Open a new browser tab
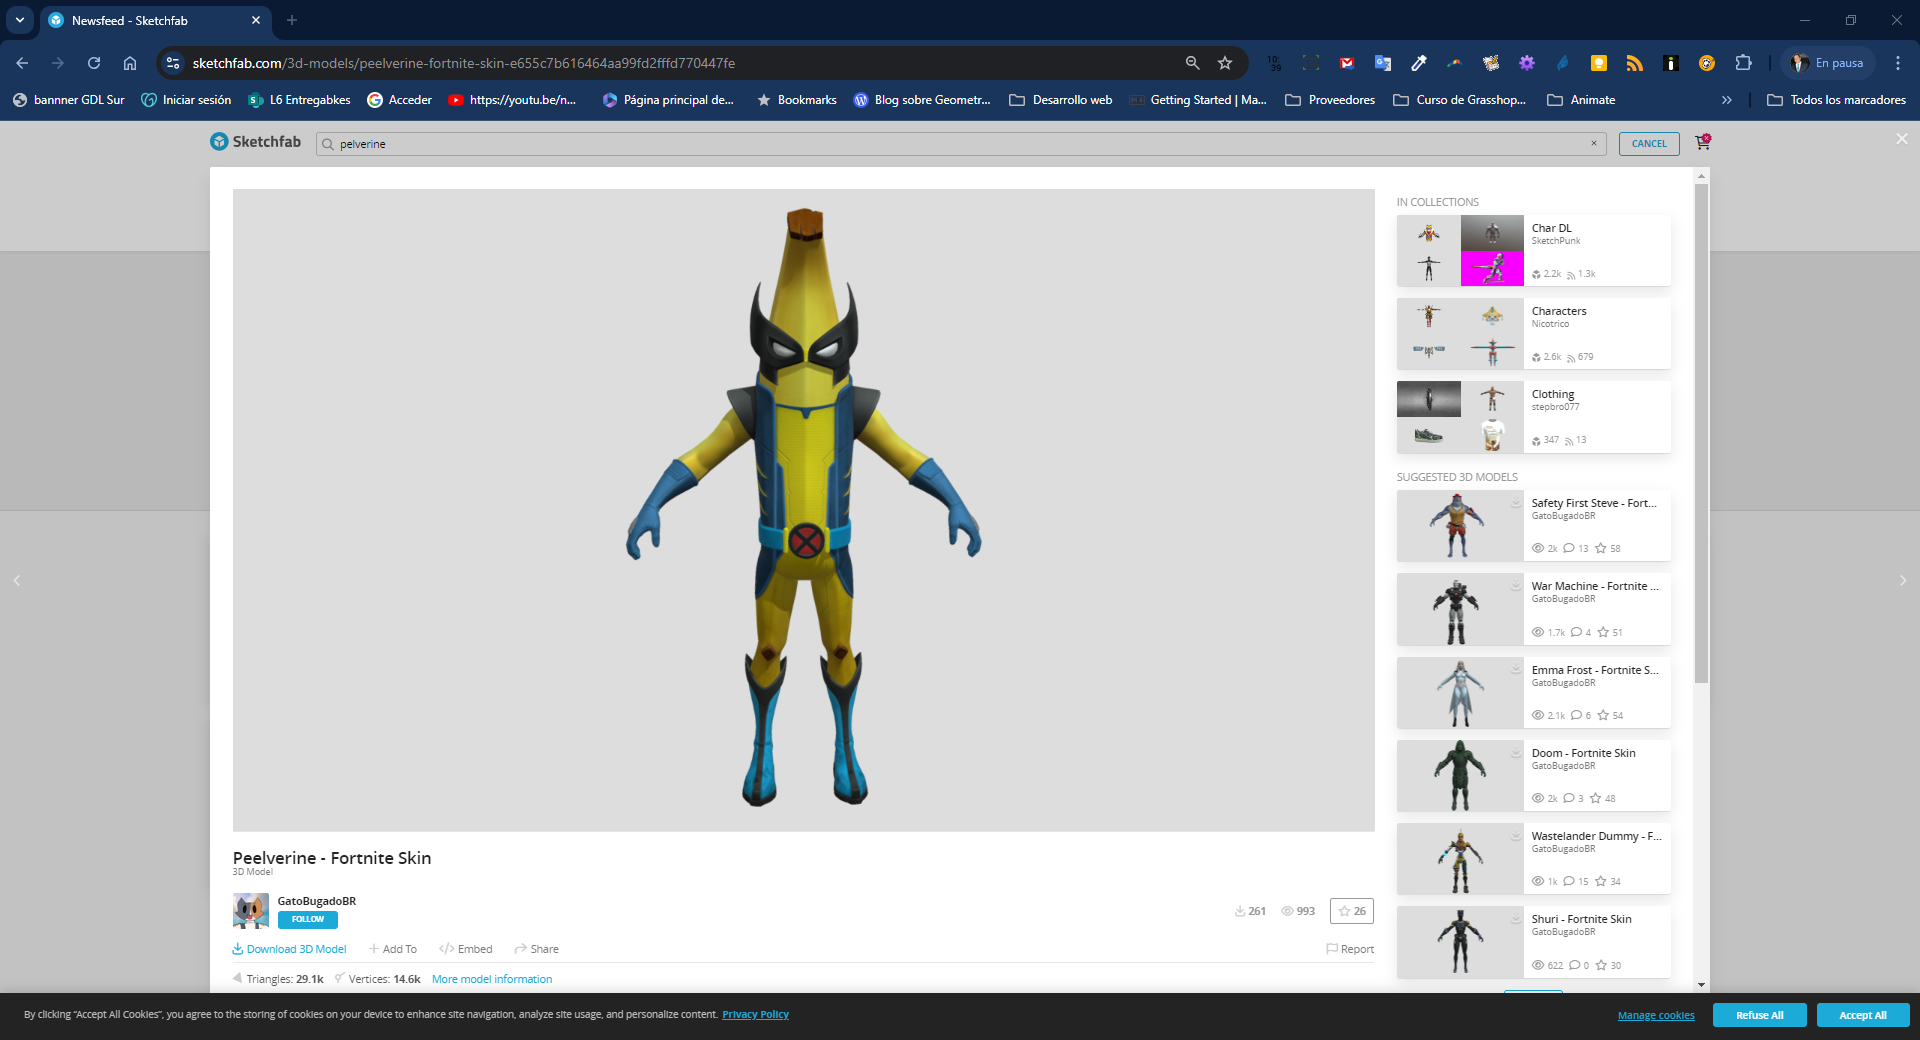This screenshot has width=1920, height=1040. point(292,20)
